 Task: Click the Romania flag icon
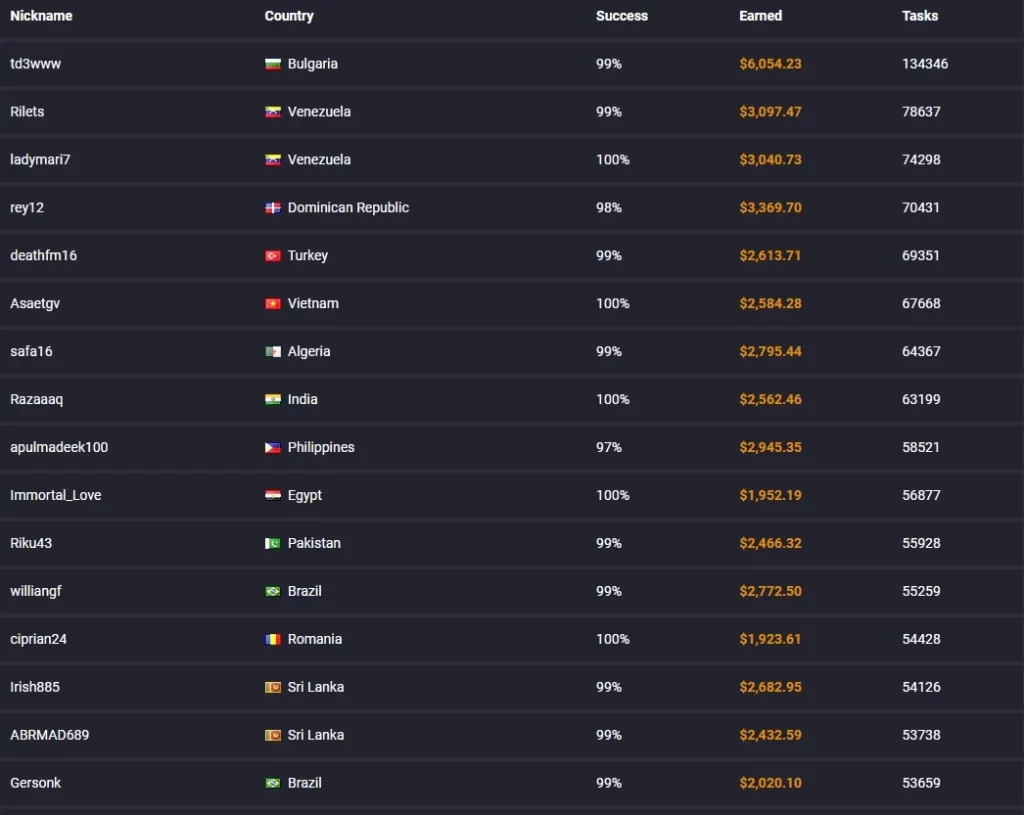[x=272, y=639]
